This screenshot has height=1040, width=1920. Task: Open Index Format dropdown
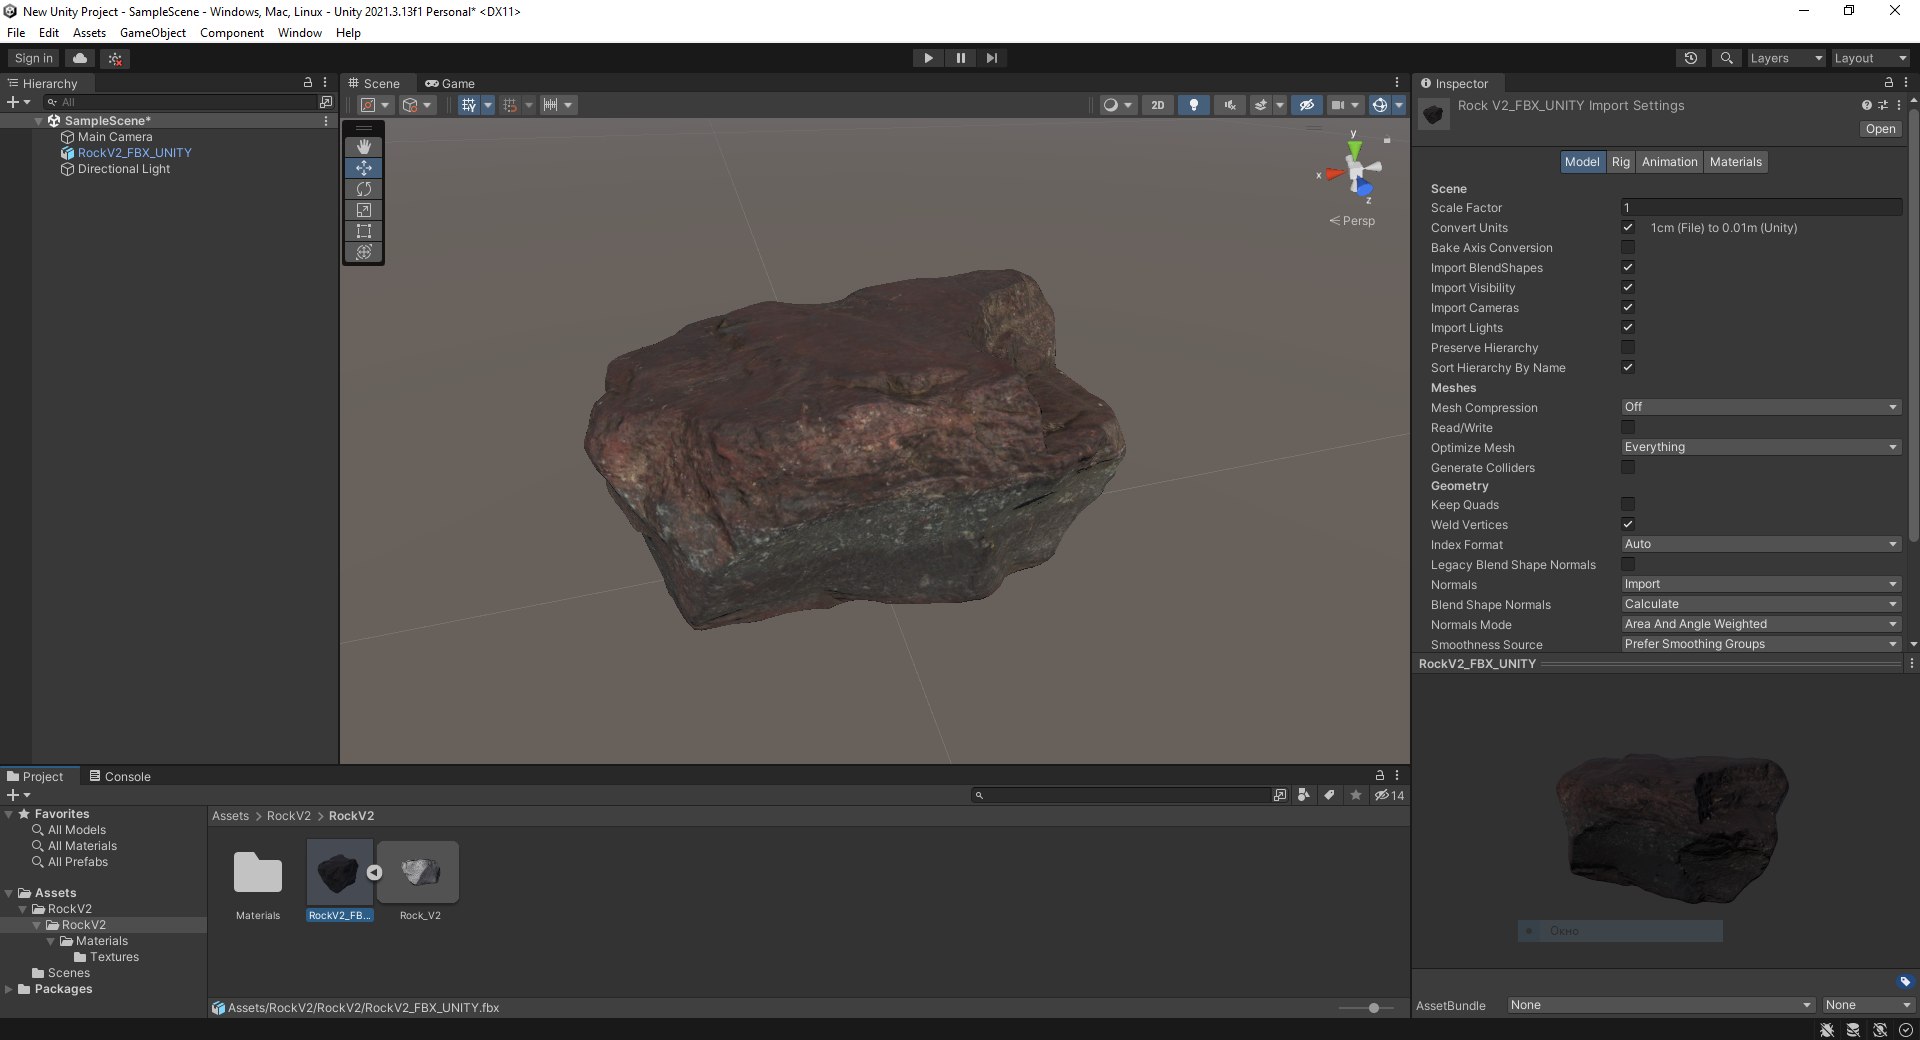click(1761, 544)
